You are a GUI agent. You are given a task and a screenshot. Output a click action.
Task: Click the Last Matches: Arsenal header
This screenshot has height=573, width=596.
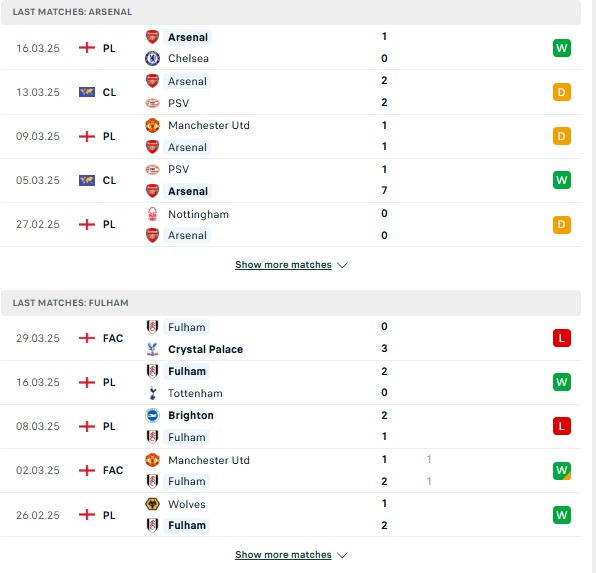pos(291,12)
